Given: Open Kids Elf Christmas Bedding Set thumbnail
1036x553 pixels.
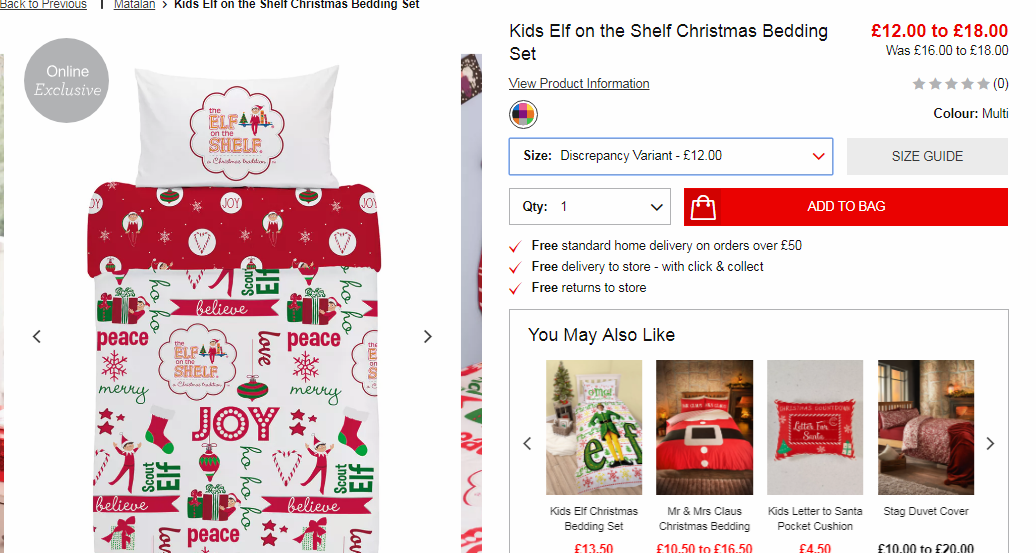Looking at the screenshot, I should pyautogui.click(x=593, y=427).
